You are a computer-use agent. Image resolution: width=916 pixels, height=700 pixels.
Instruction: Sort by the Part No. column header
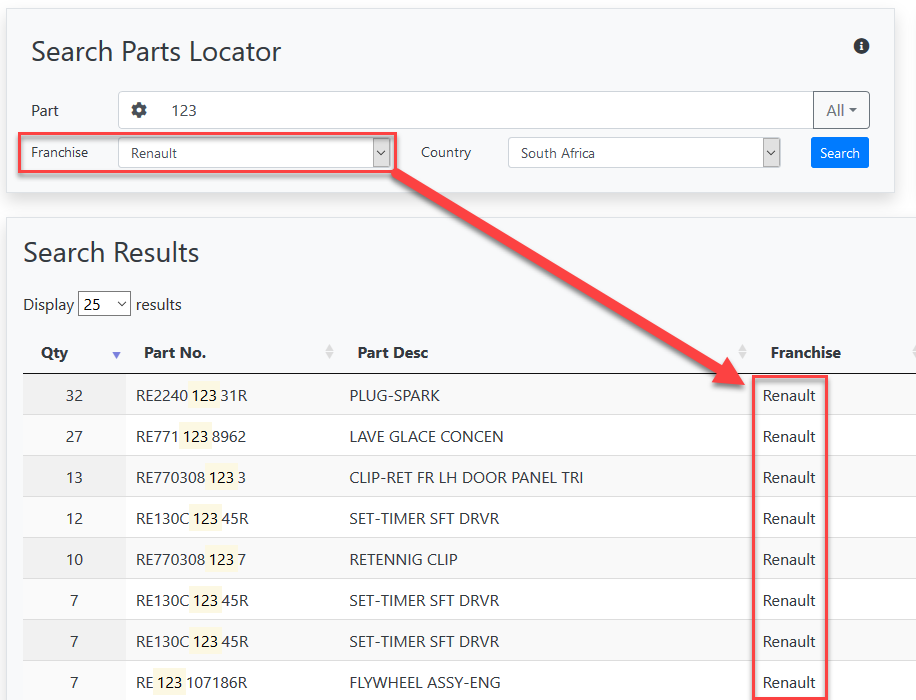pyautogui.click(x=175, y=353)
